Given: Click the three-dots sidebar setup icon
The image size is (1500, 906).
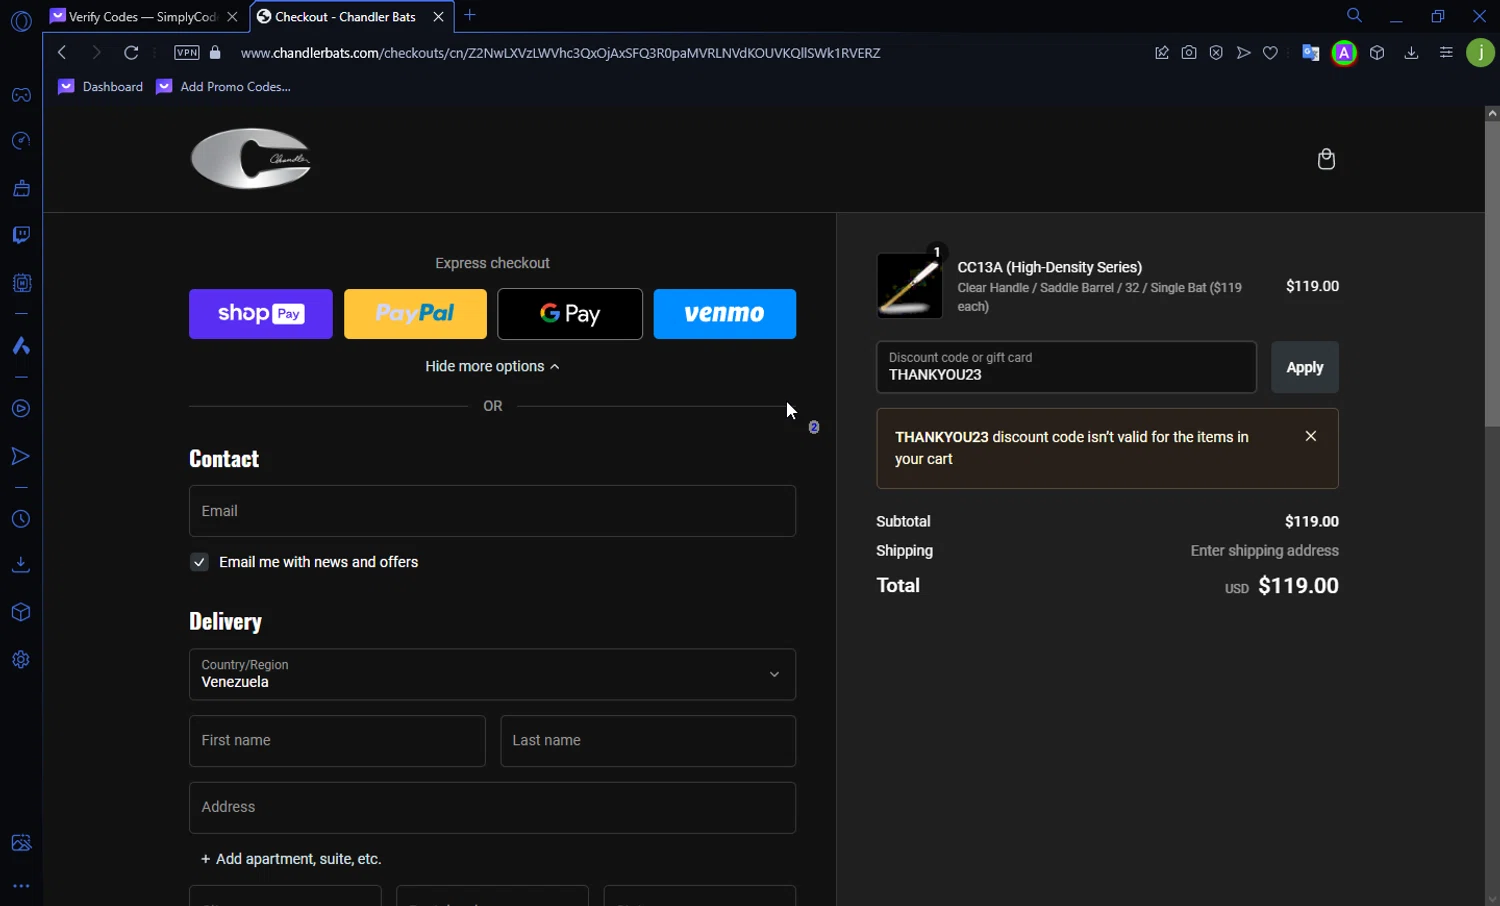Looking at the screenshot, I should (x=21, y=886).
